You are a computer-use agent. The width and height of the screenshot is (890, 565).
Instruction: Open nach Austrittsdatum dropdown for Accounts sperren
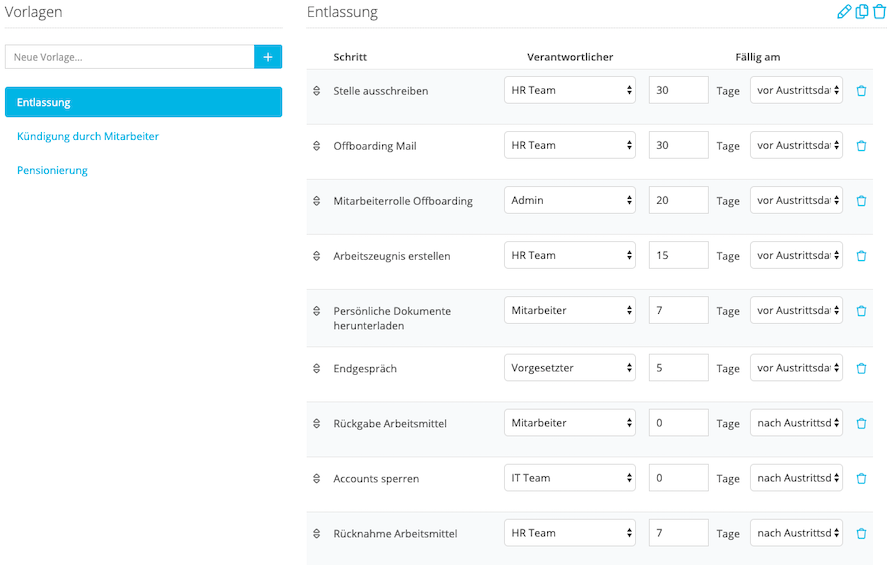coord(796,478)
